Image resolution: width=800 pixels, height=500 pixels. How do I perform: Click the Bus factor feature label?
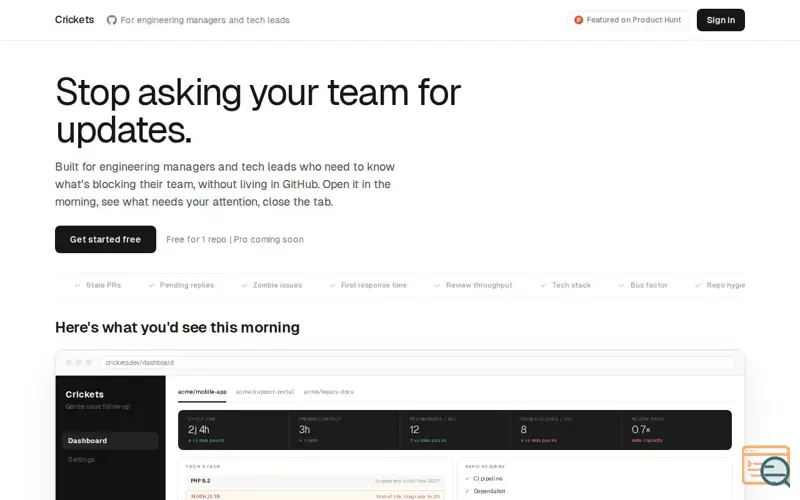tap(649, 285)
